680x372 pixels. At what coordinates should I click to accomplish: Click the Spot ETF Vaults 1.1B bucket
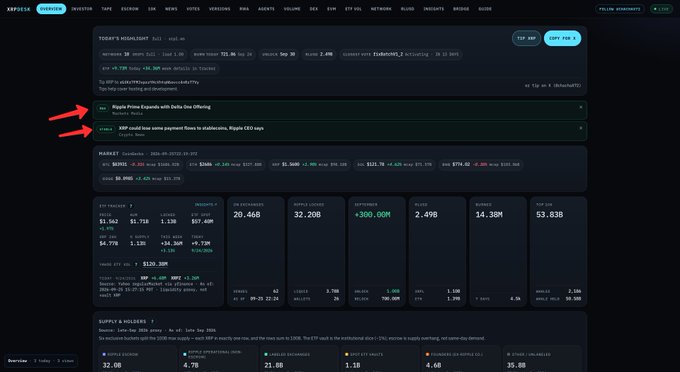(x=380, y=359)
